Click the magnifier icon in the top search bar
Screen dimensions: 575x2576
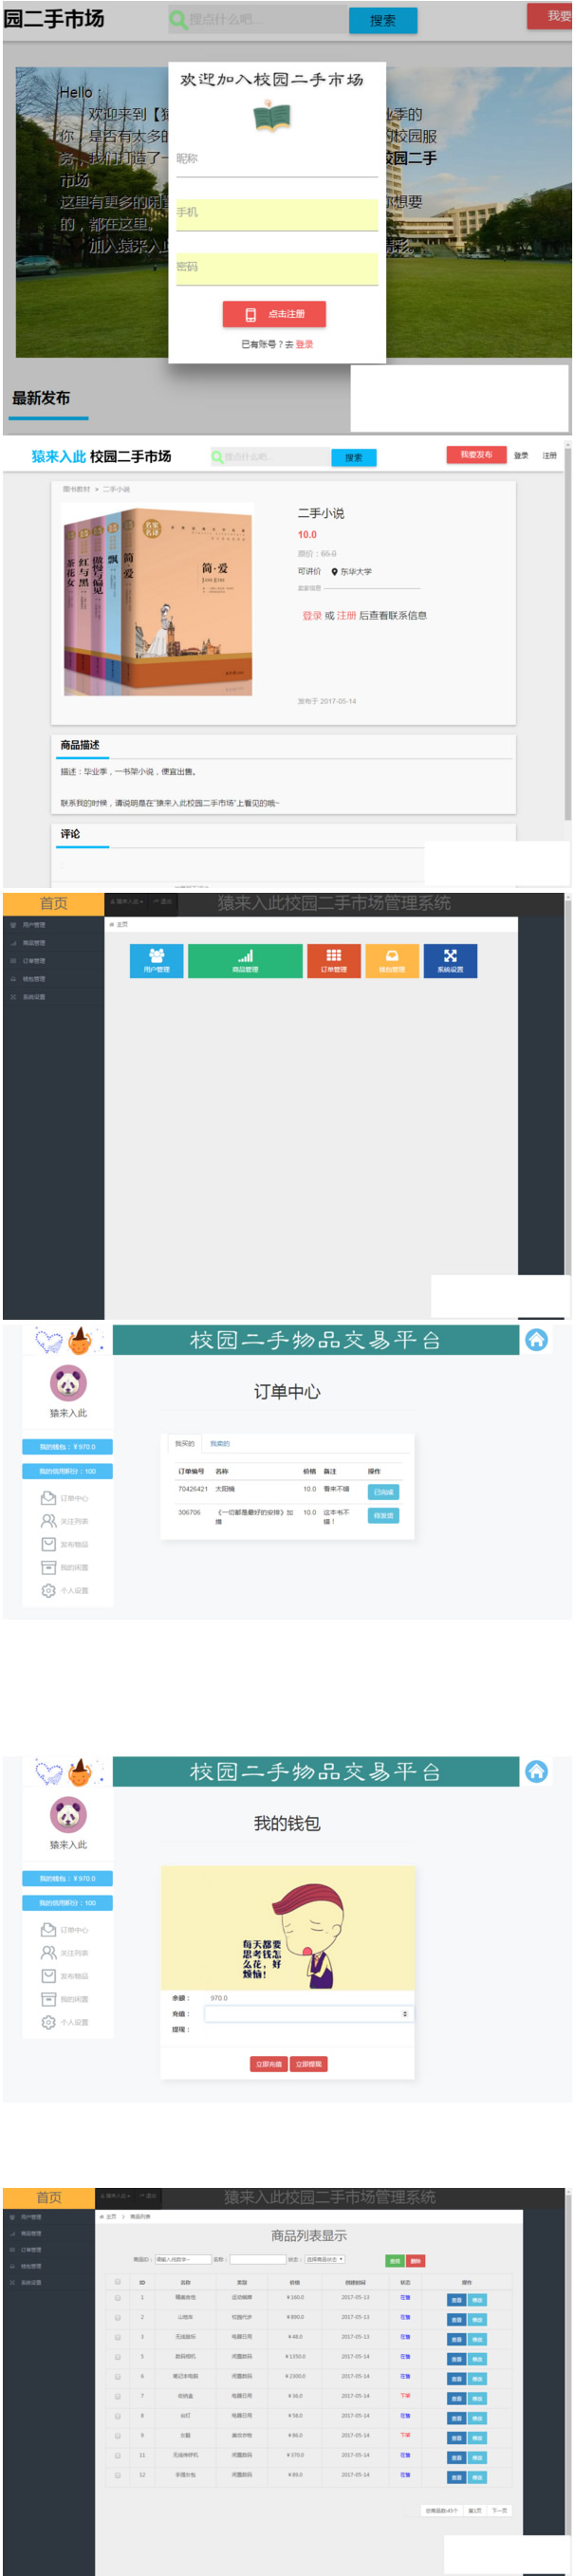(x=178, y=19)
